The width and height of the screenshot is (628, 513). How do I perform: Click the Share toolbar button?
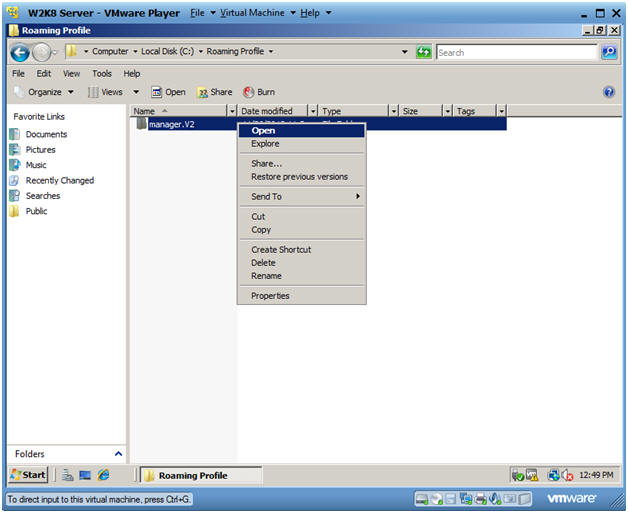pyautogui.click(x=215, y=92)
